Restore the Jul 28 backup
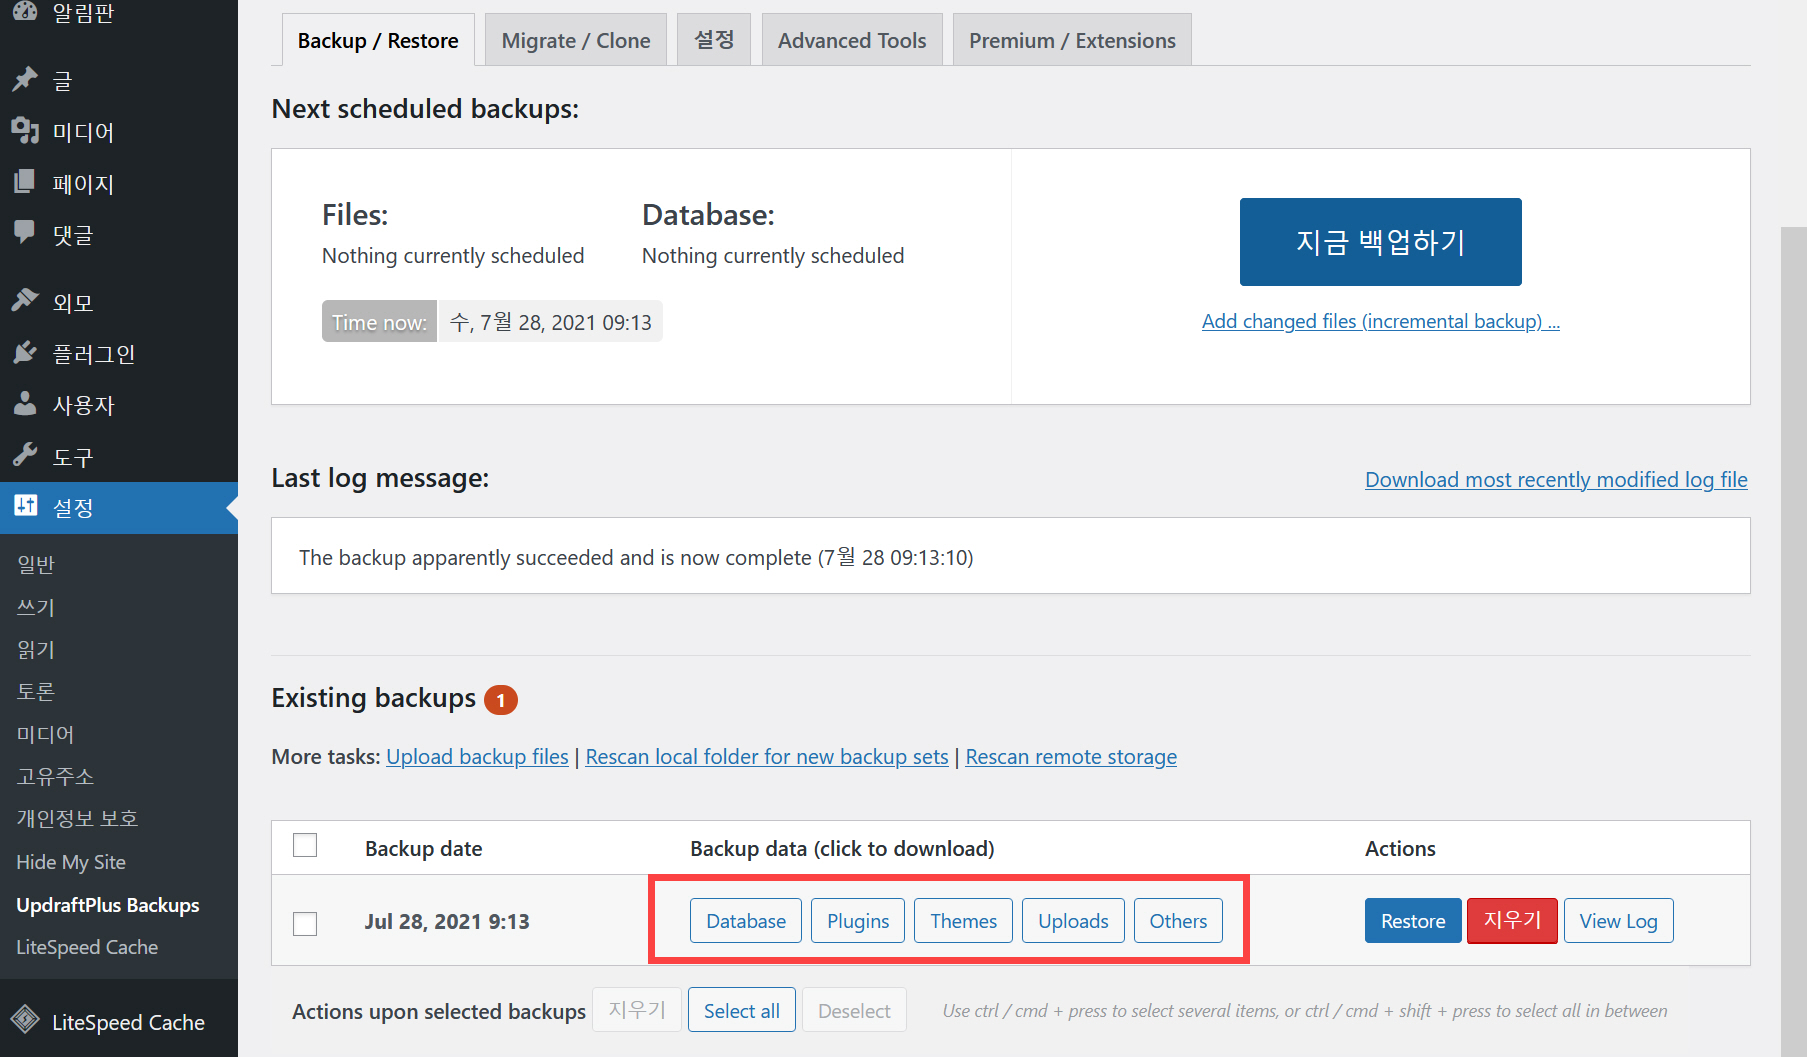 point(1412,920)
